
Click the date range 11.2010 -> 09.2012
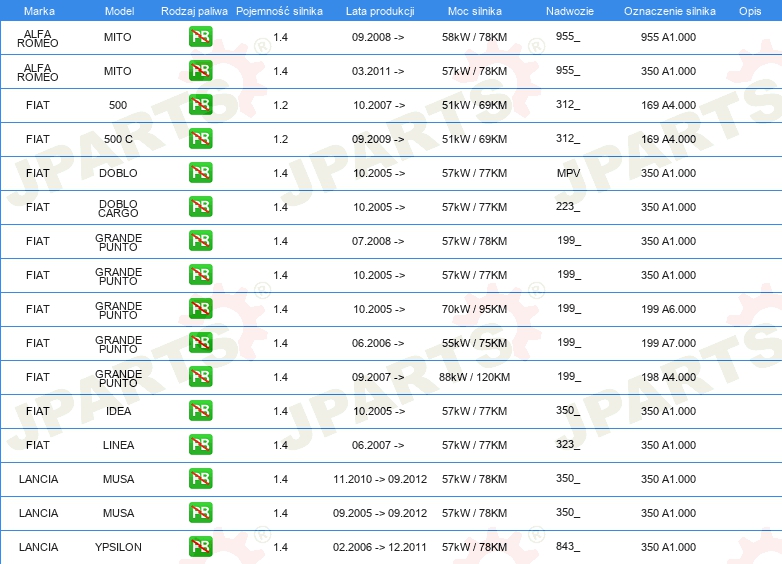(x=380, y=479)
